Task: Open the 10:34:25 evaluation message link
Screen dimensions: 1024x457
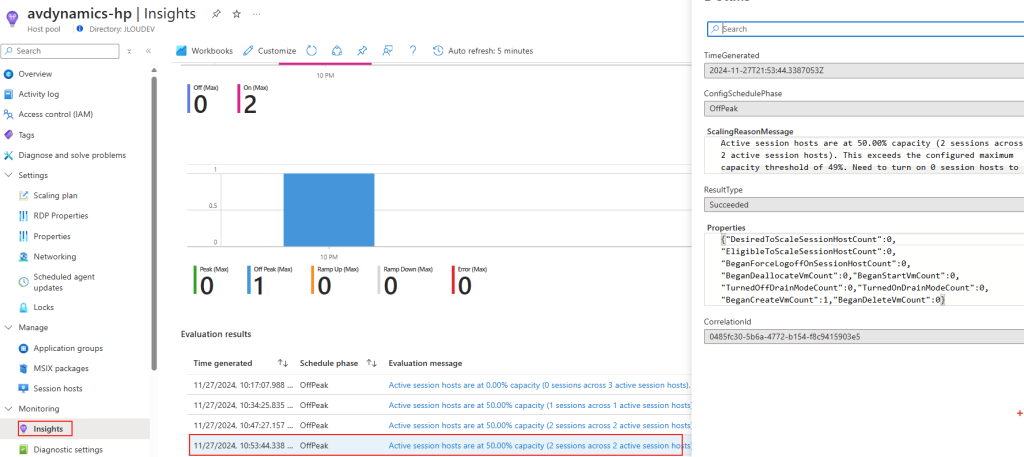Action: (539, 405)
